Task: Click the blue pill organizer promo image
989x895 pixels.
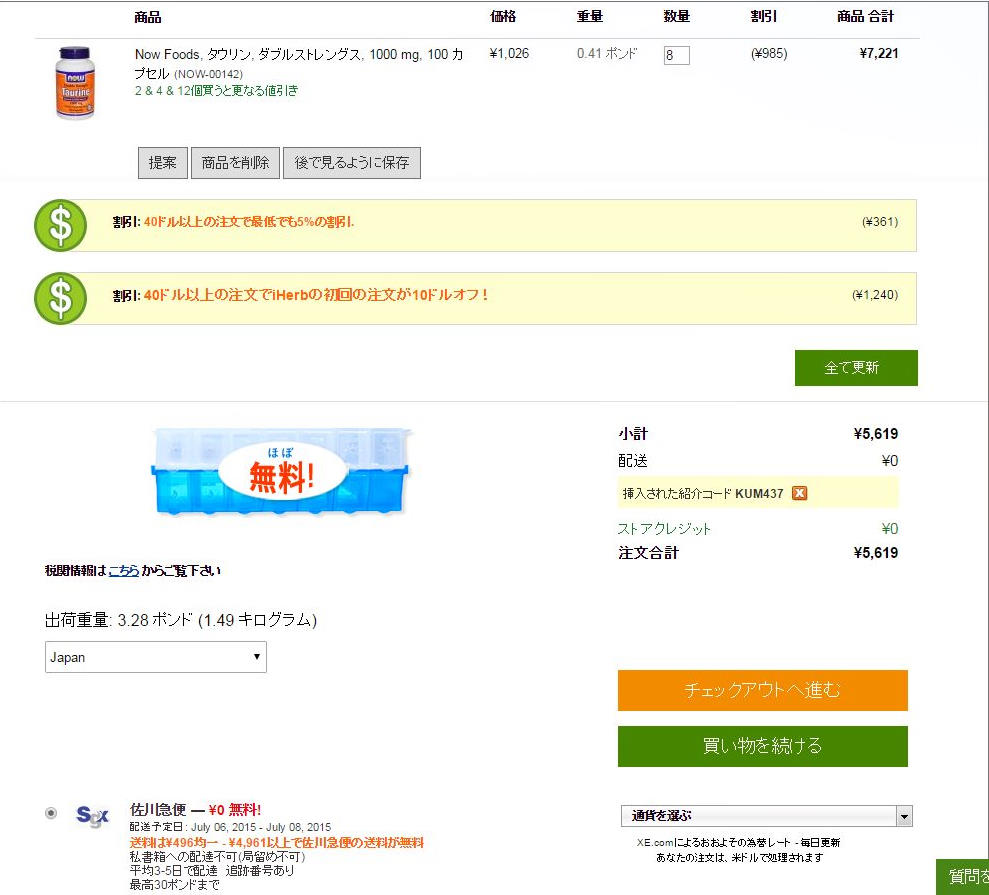Action: tap(281, 472)
